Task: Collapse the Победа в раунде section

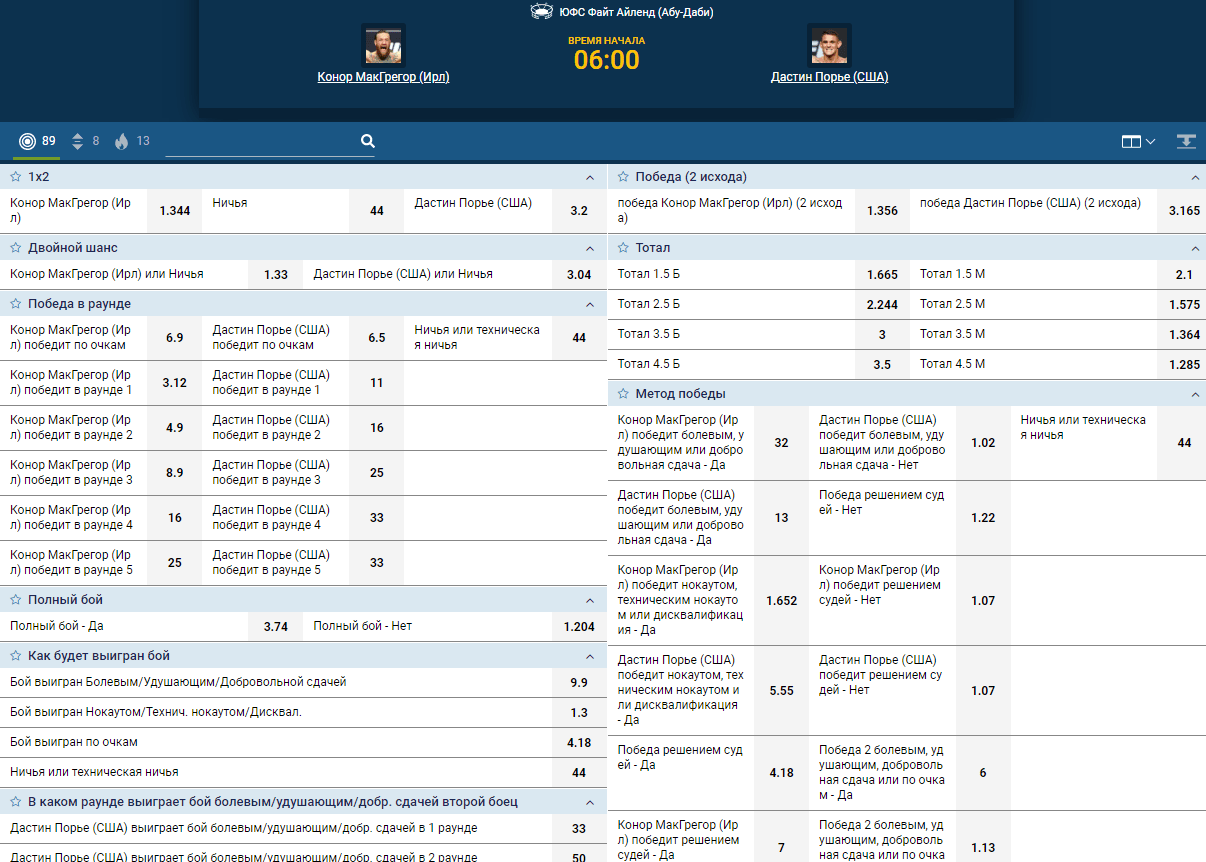Action: [x=590, y=304]
